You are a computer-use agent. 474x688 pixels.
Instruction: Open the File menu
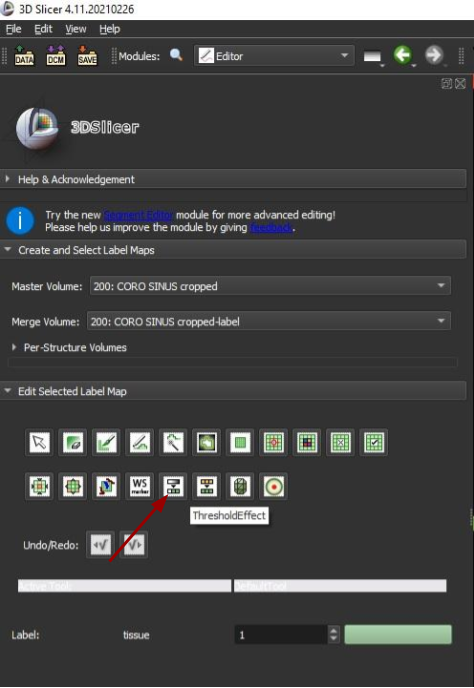point(13,29)
